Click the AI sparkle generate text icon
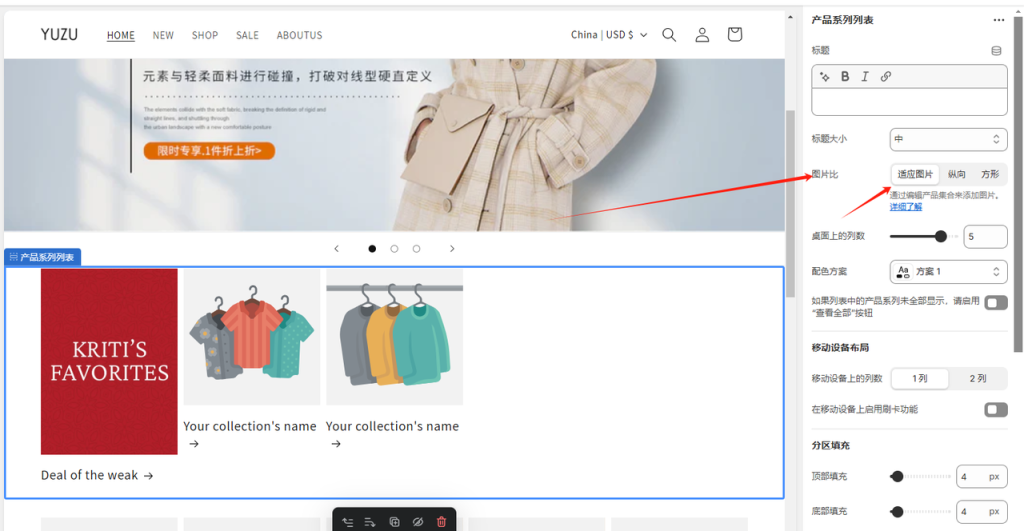The height and width of the screenshot is (531, 1024). [825, 76]
